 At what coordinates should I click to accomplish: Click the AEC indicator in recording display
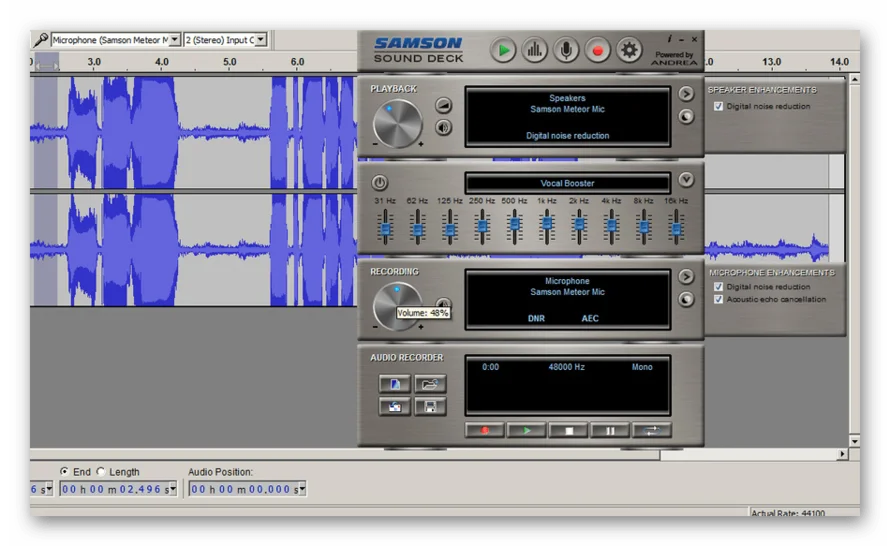click(590, 318)
